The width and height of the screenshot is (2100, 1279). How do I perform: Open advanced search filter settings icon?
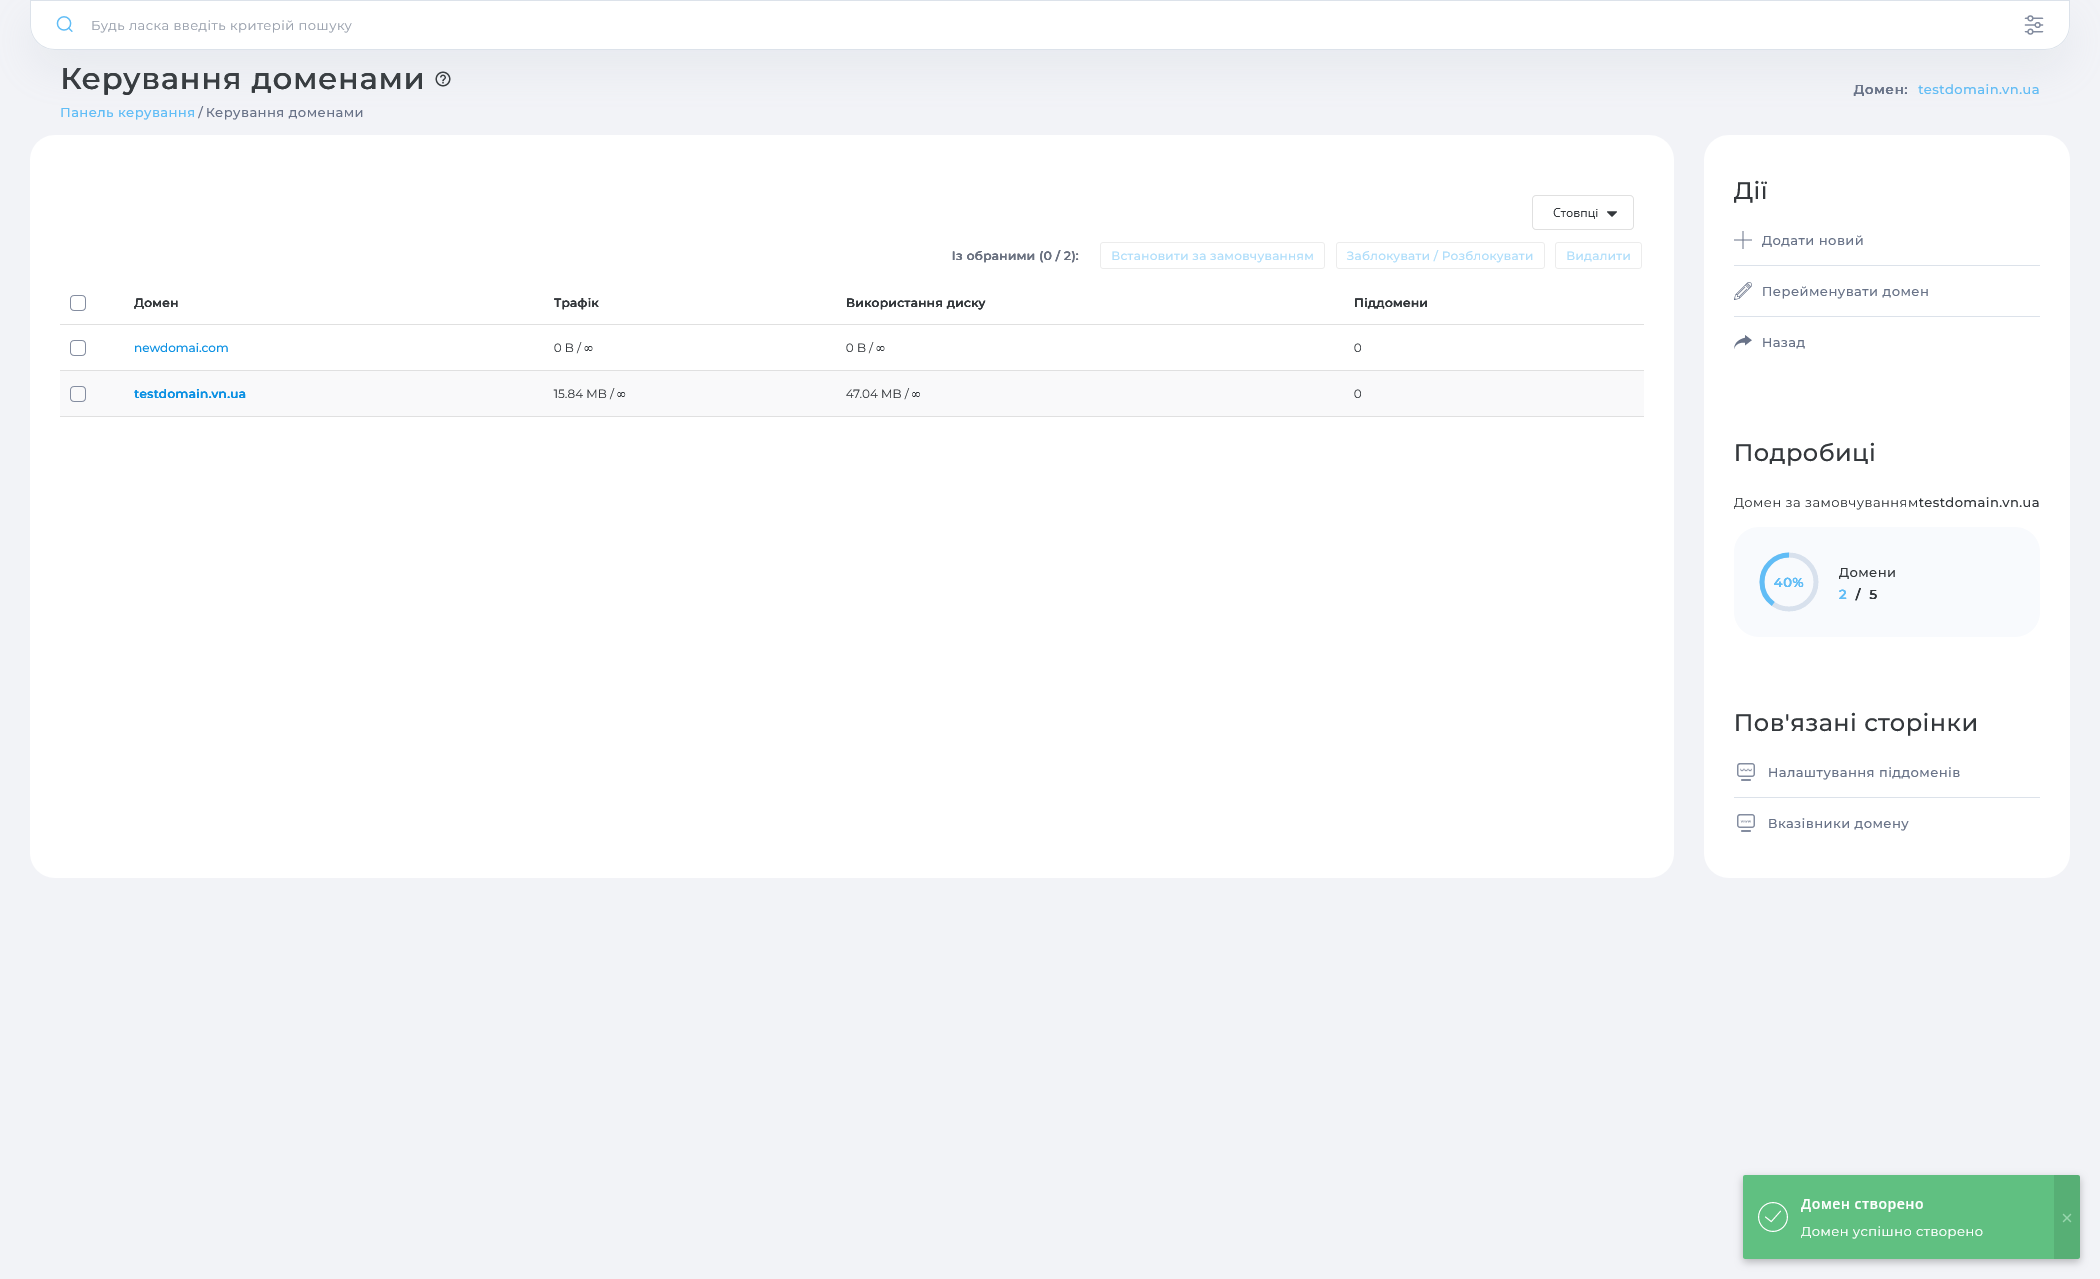coord(2033,25)
